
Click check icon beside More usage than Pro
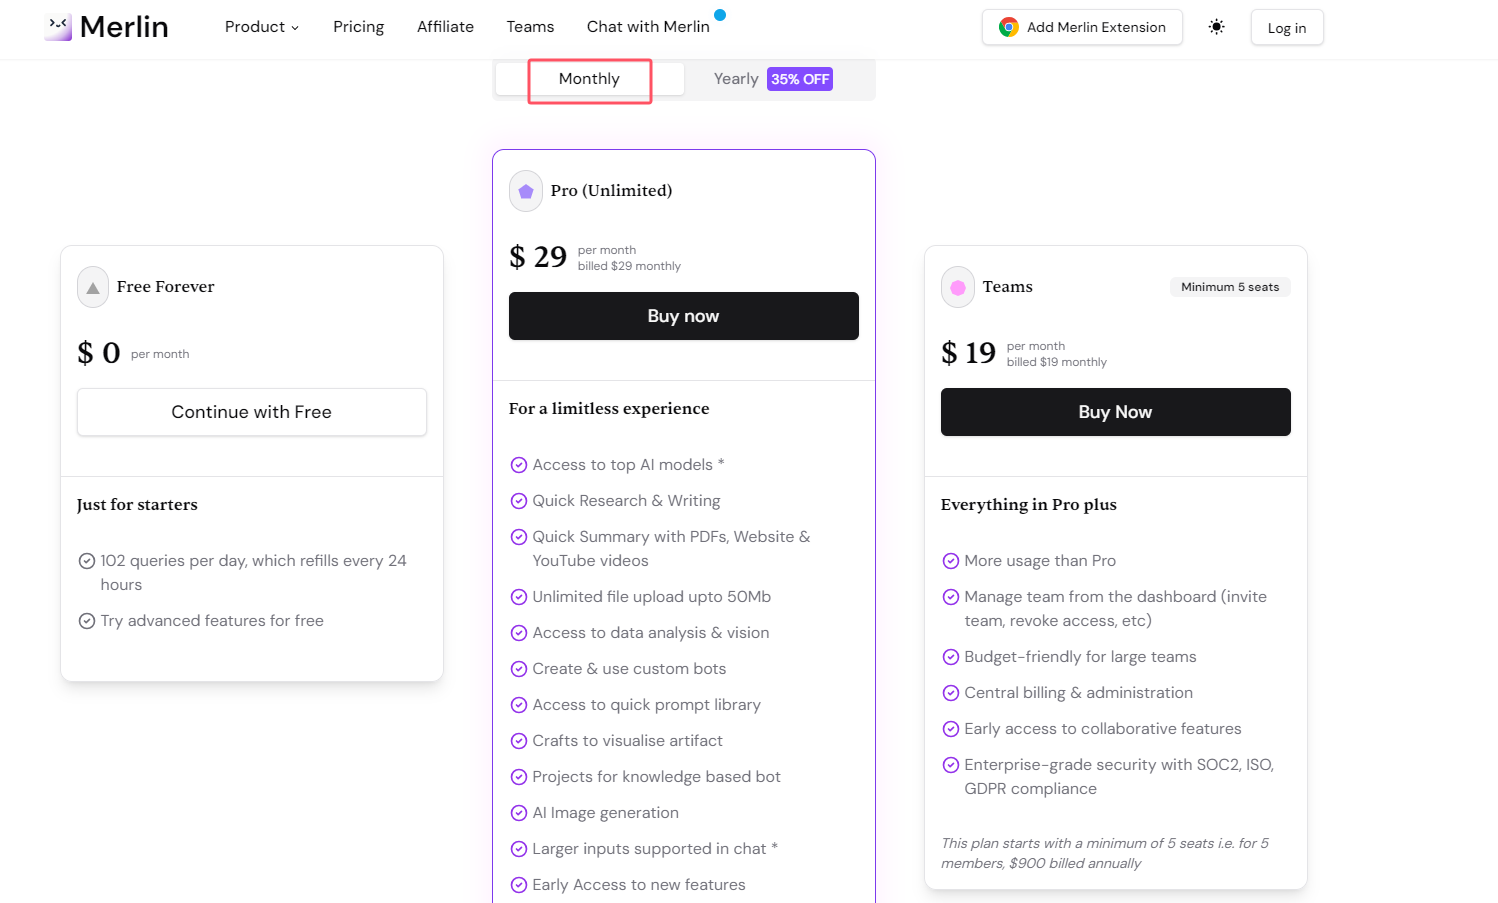(x=951, y=561)
